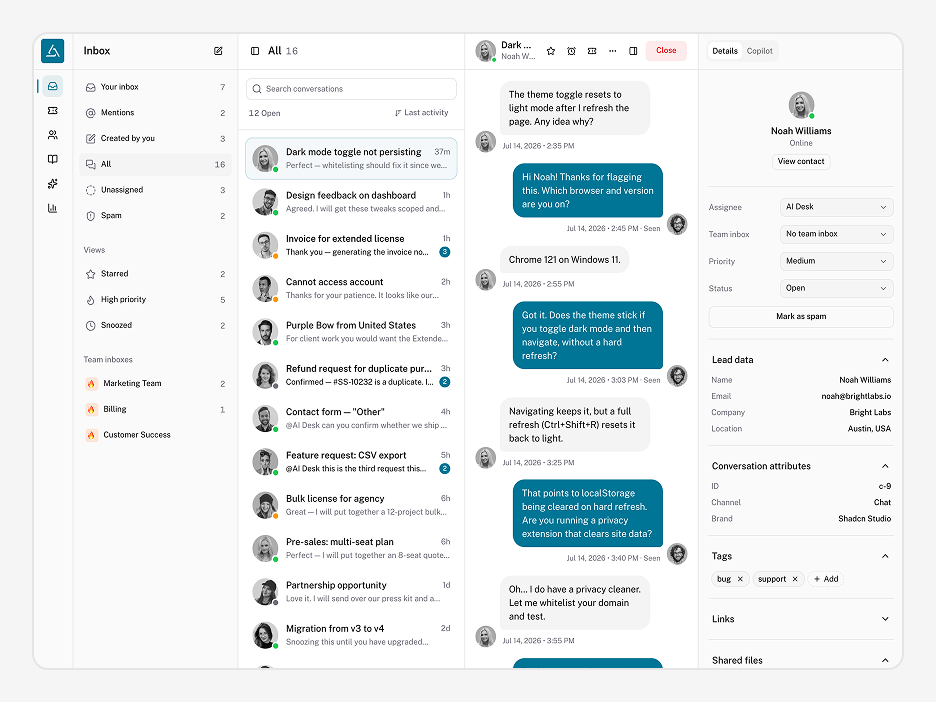Open the Status dropdown set to Open
Viewport: 936px width, 702px height.
pos(836,288)
